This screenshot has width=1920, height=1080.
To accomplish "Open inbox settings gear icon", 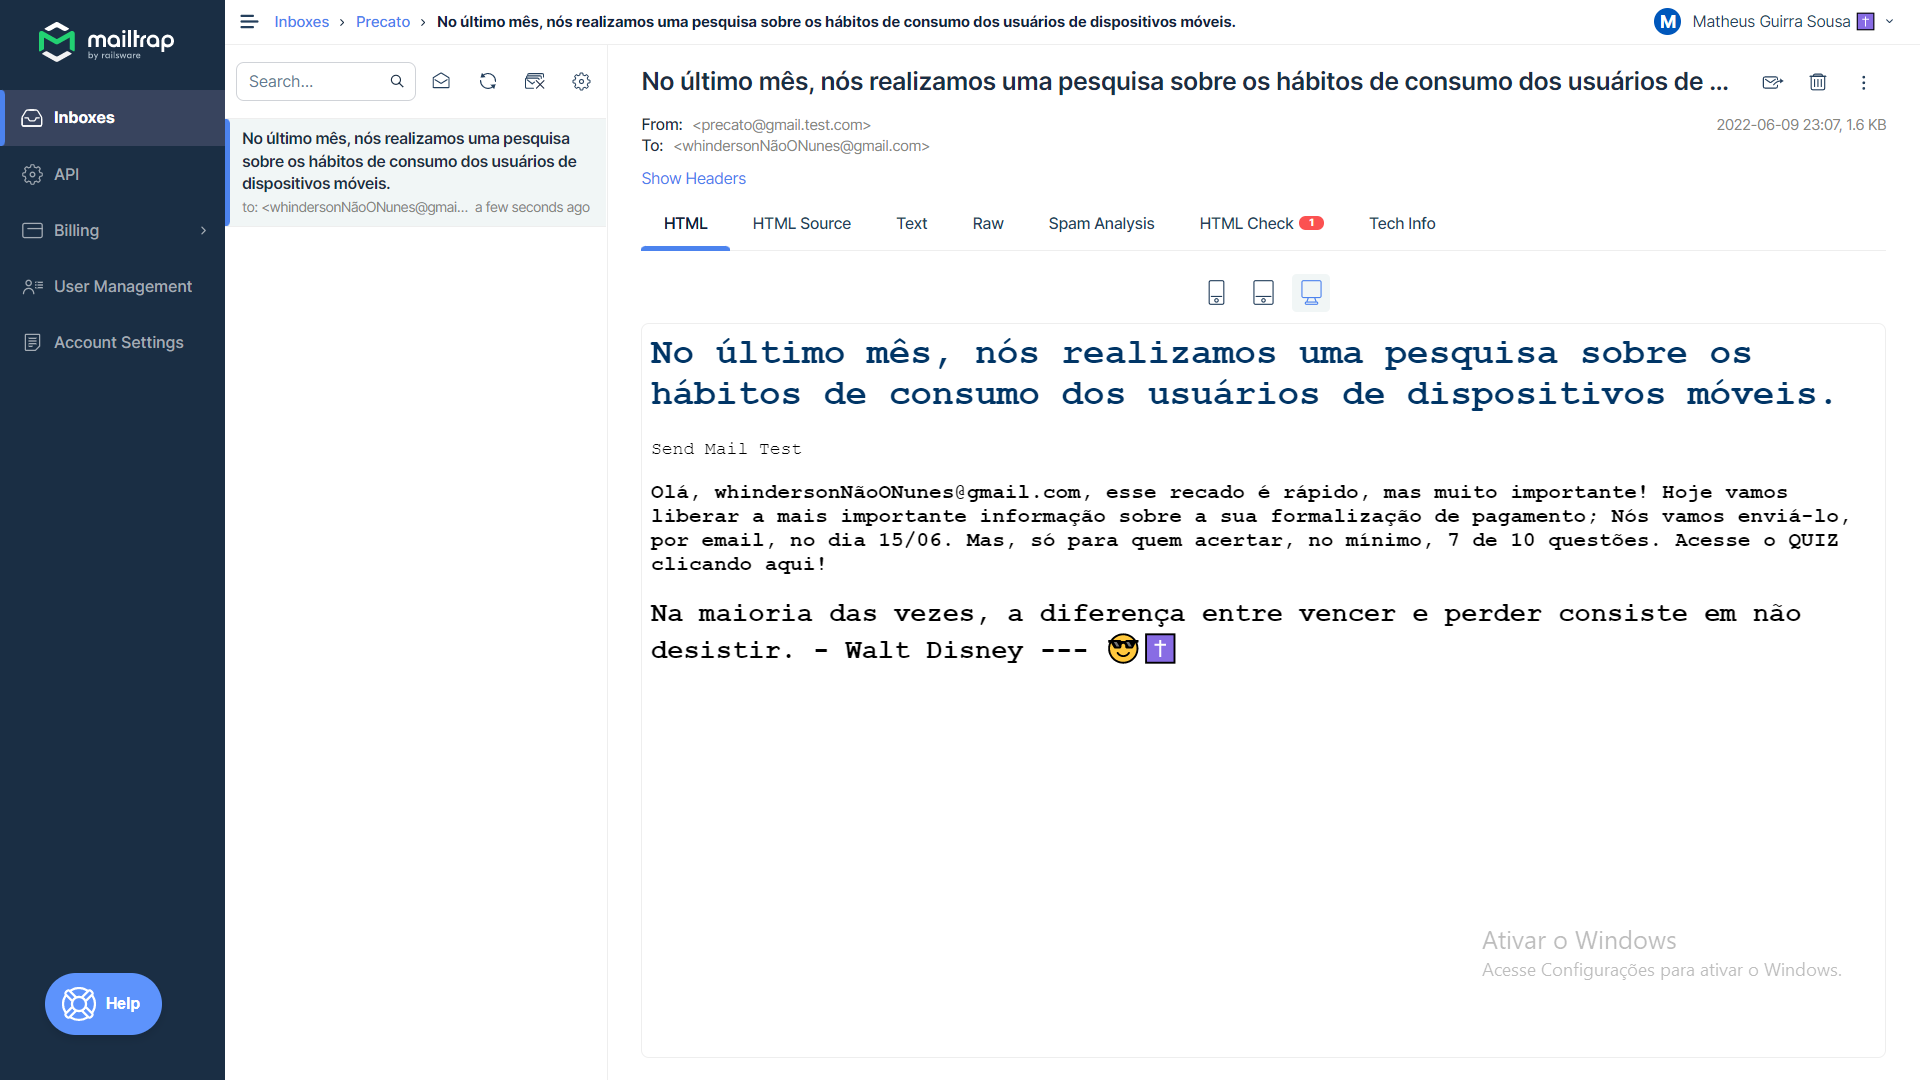I will click(581, 81).
